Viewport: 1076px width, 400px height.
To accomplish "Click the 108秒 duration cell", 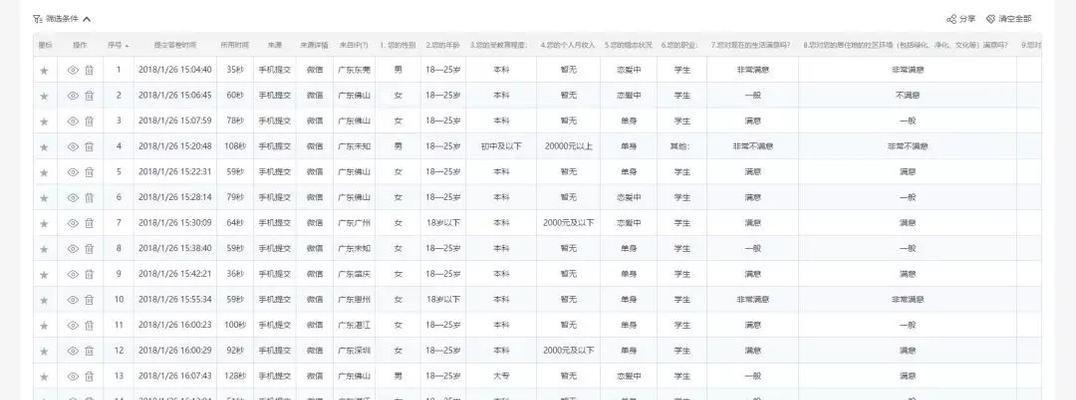I will (x=235, y=146).
